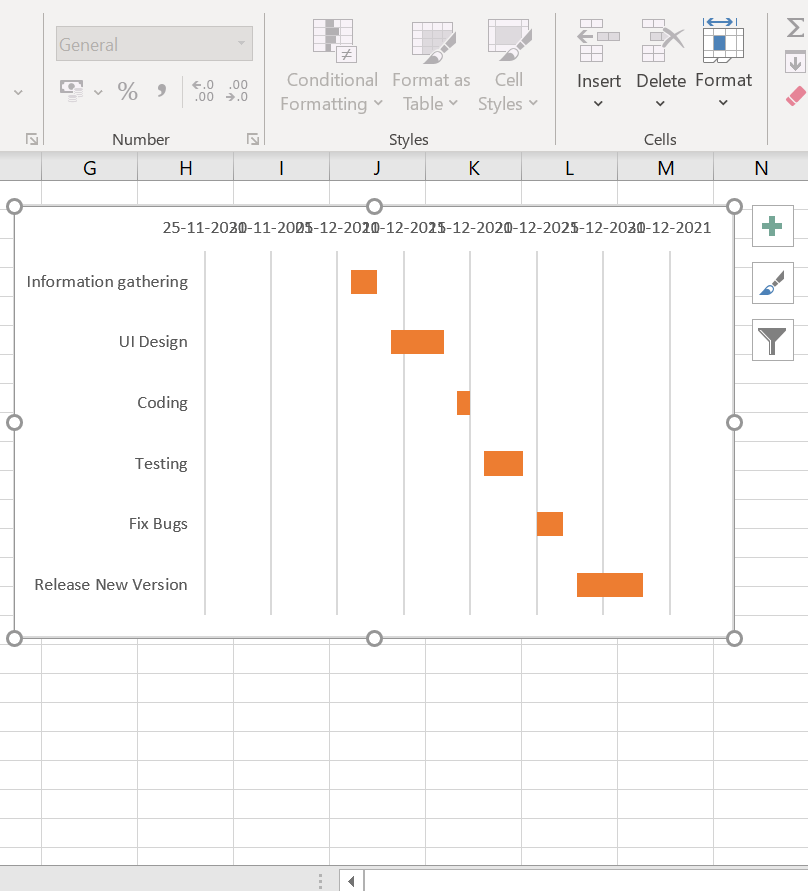
Task: Expand the Delete cells dropdown
Action: coord(660,103)
